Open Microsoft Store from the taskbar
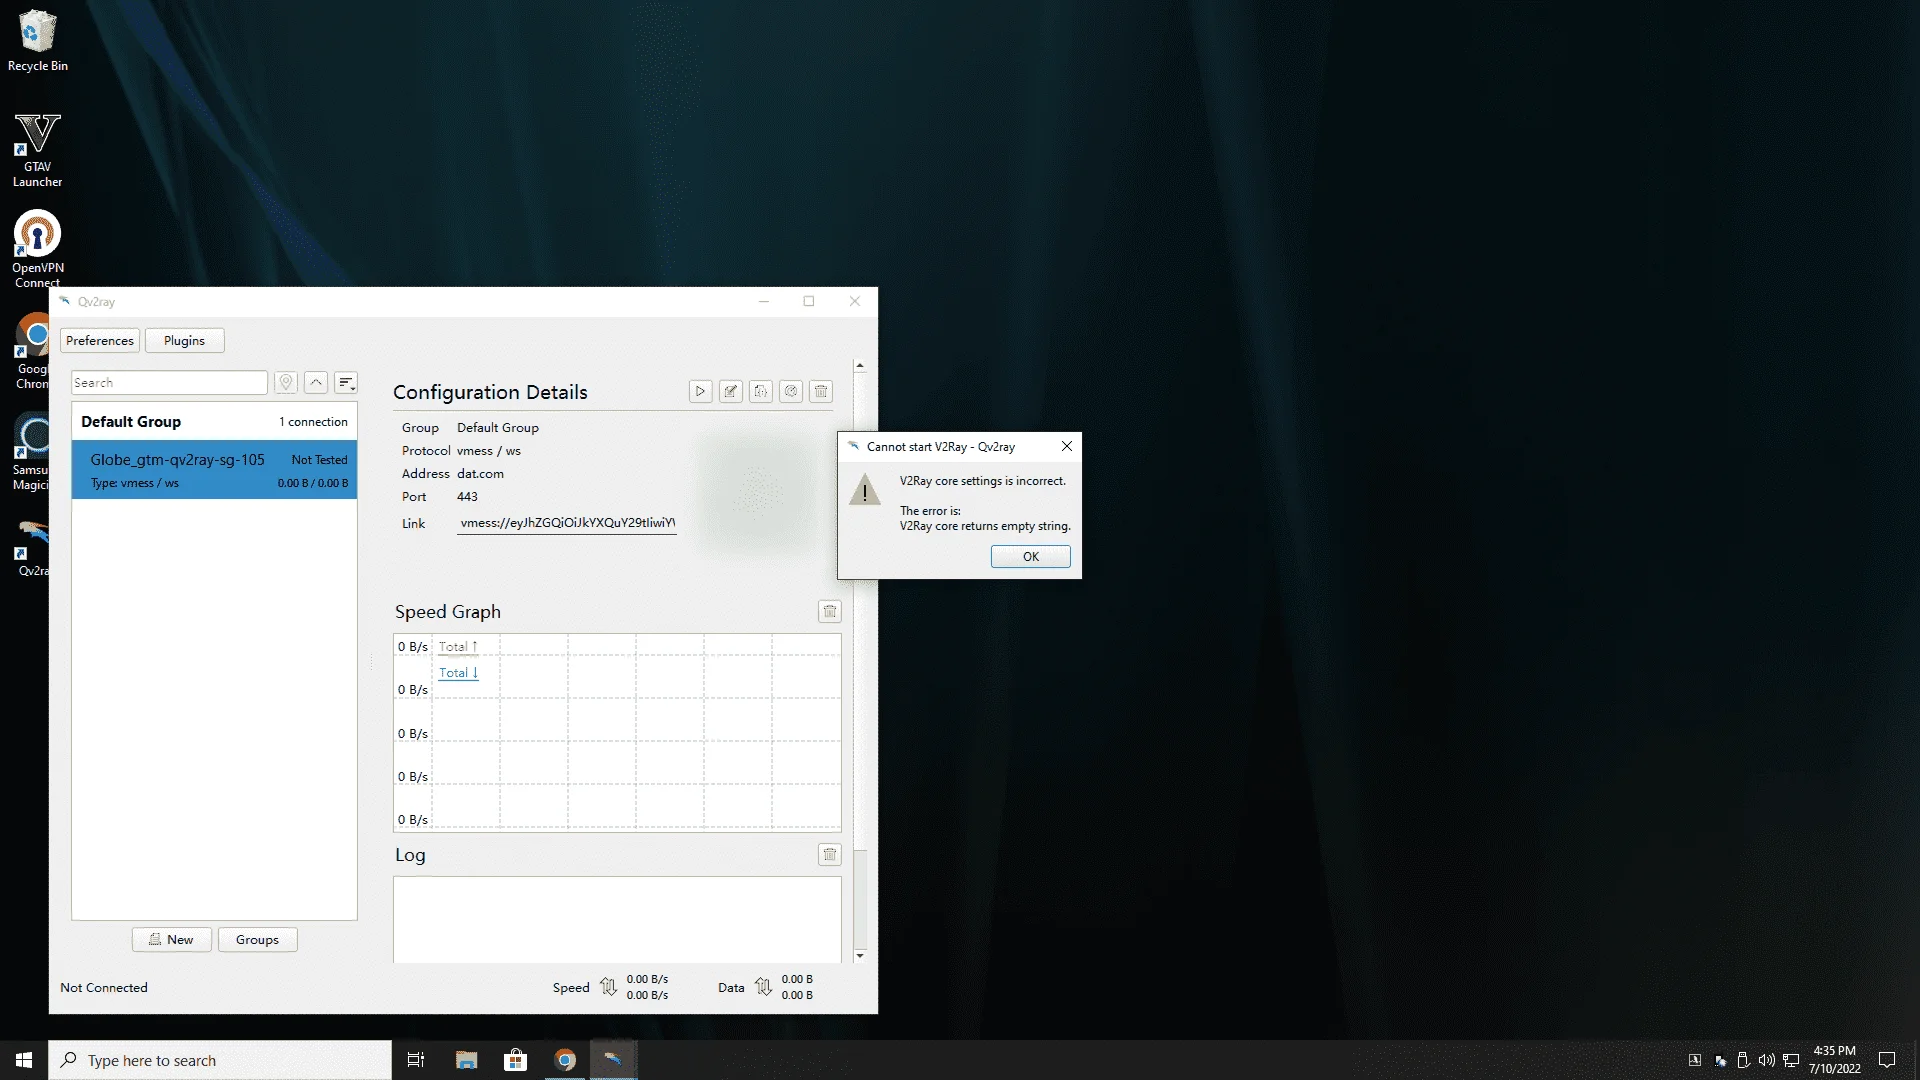The width and height of the screenshot is (1920, 1080). click(x=516, y=1059)
